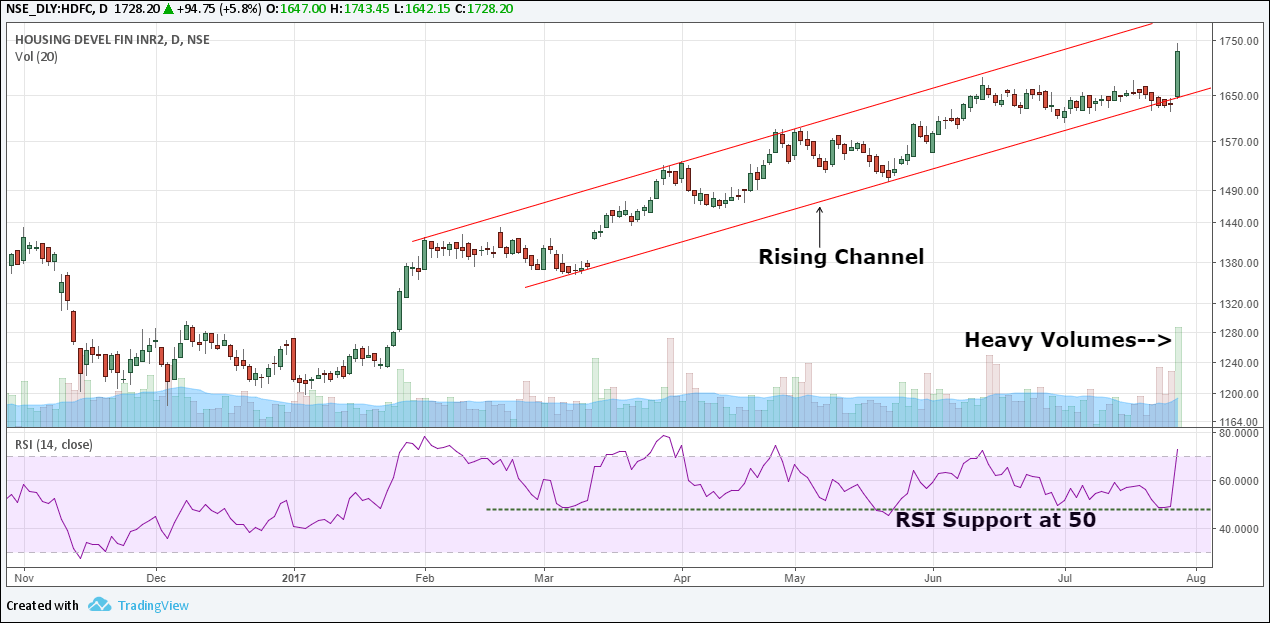Click the tallest green volume bar at far right
1270x623 pixels.
pos(1178,377)
